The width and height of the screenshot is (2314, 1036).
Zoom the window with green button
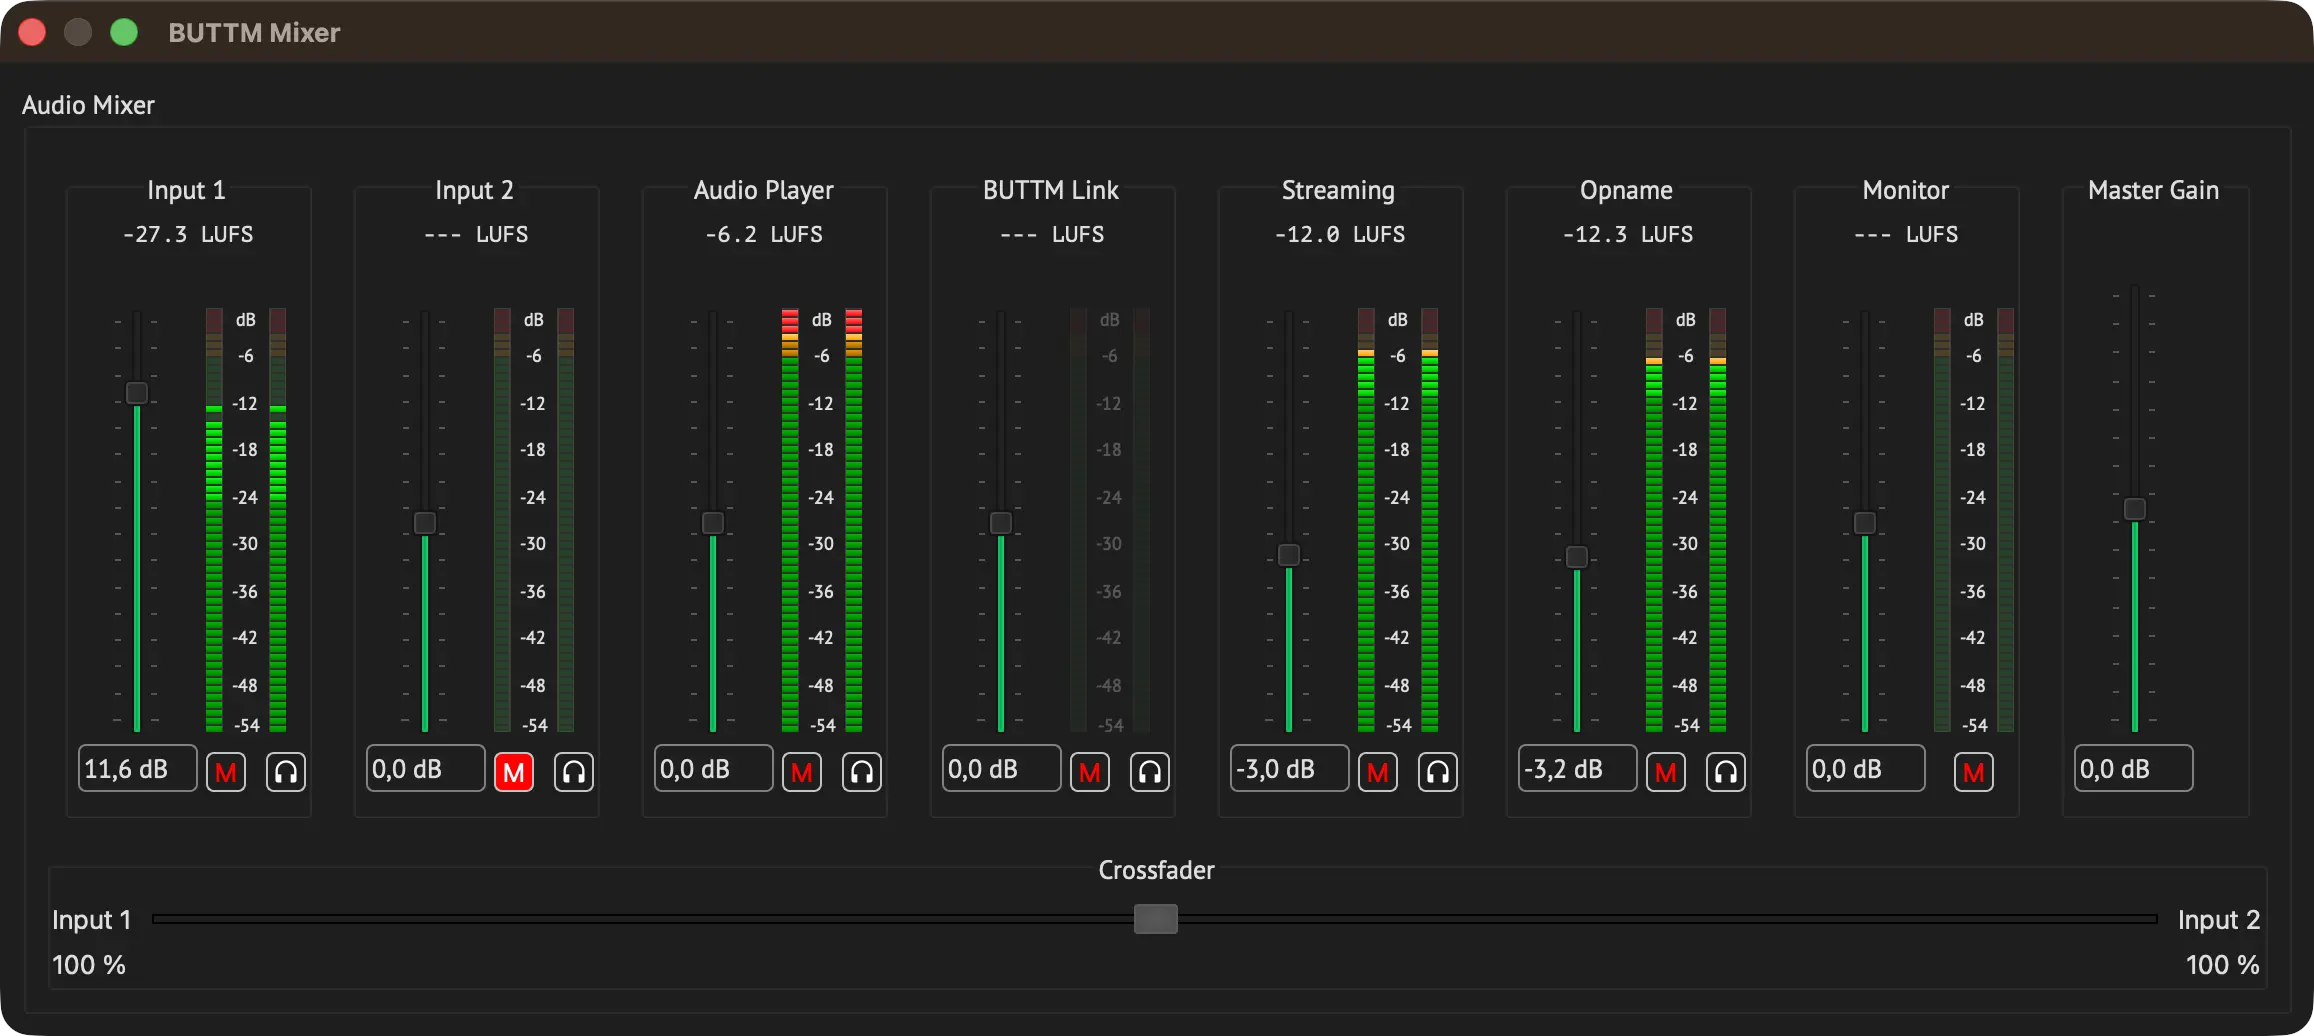124,32
